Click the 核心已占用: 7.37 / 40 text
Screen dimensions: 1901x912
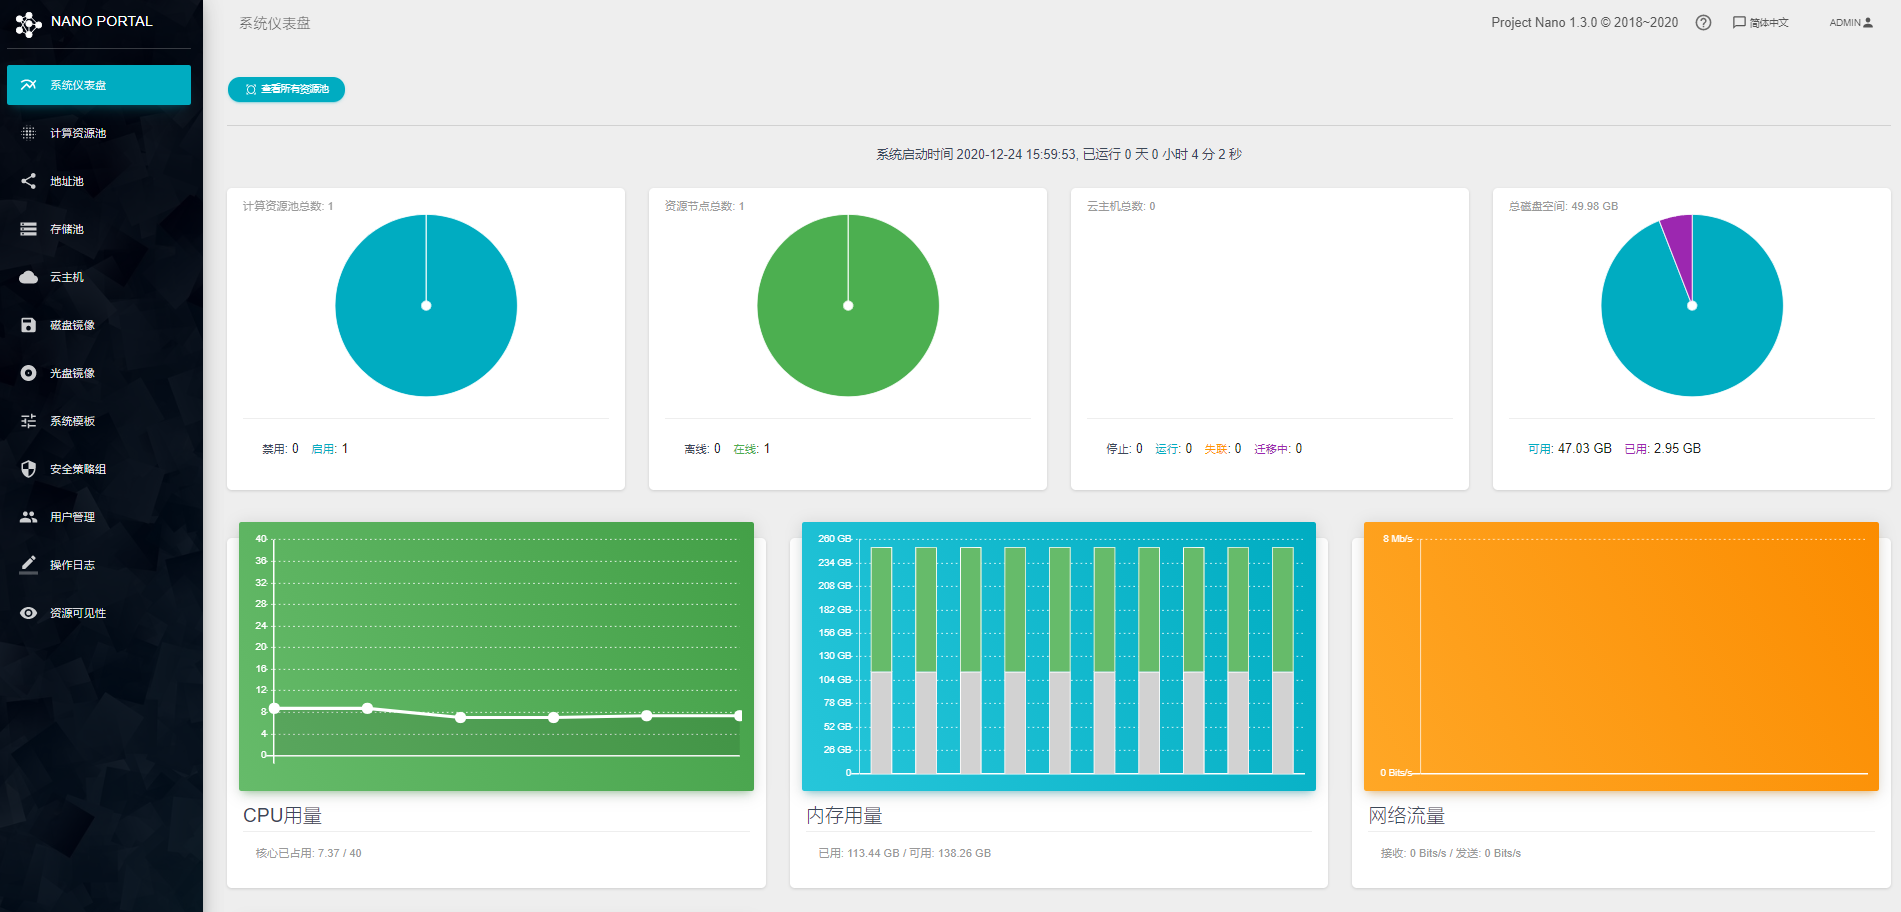point(309,853)
